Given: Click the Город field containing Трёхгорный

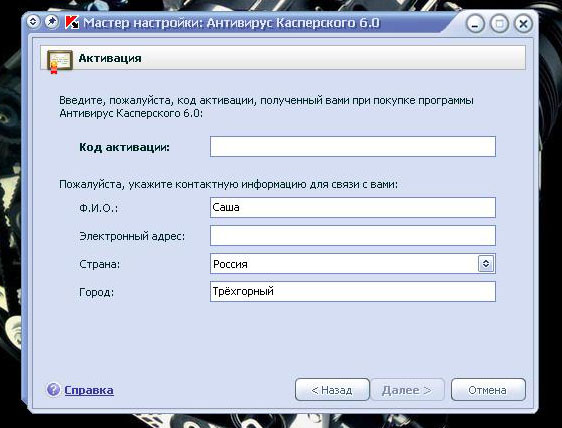Looking at the screenshot, I should pyautogui.click(x=353, y=291).
